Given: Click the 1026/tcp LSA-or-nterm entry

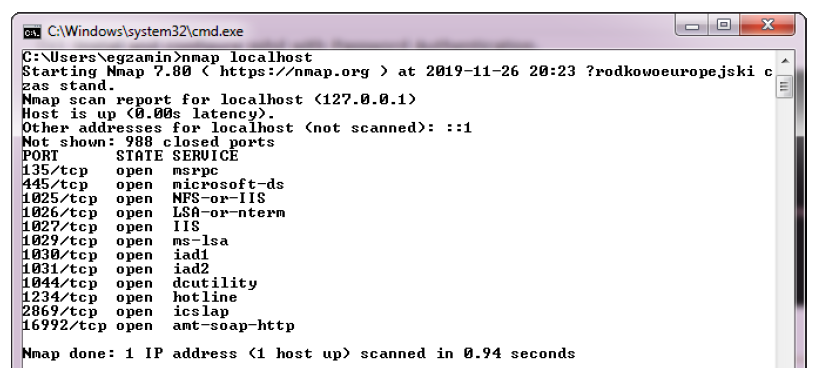Looking at the screenshot, I should pos(154,213).
